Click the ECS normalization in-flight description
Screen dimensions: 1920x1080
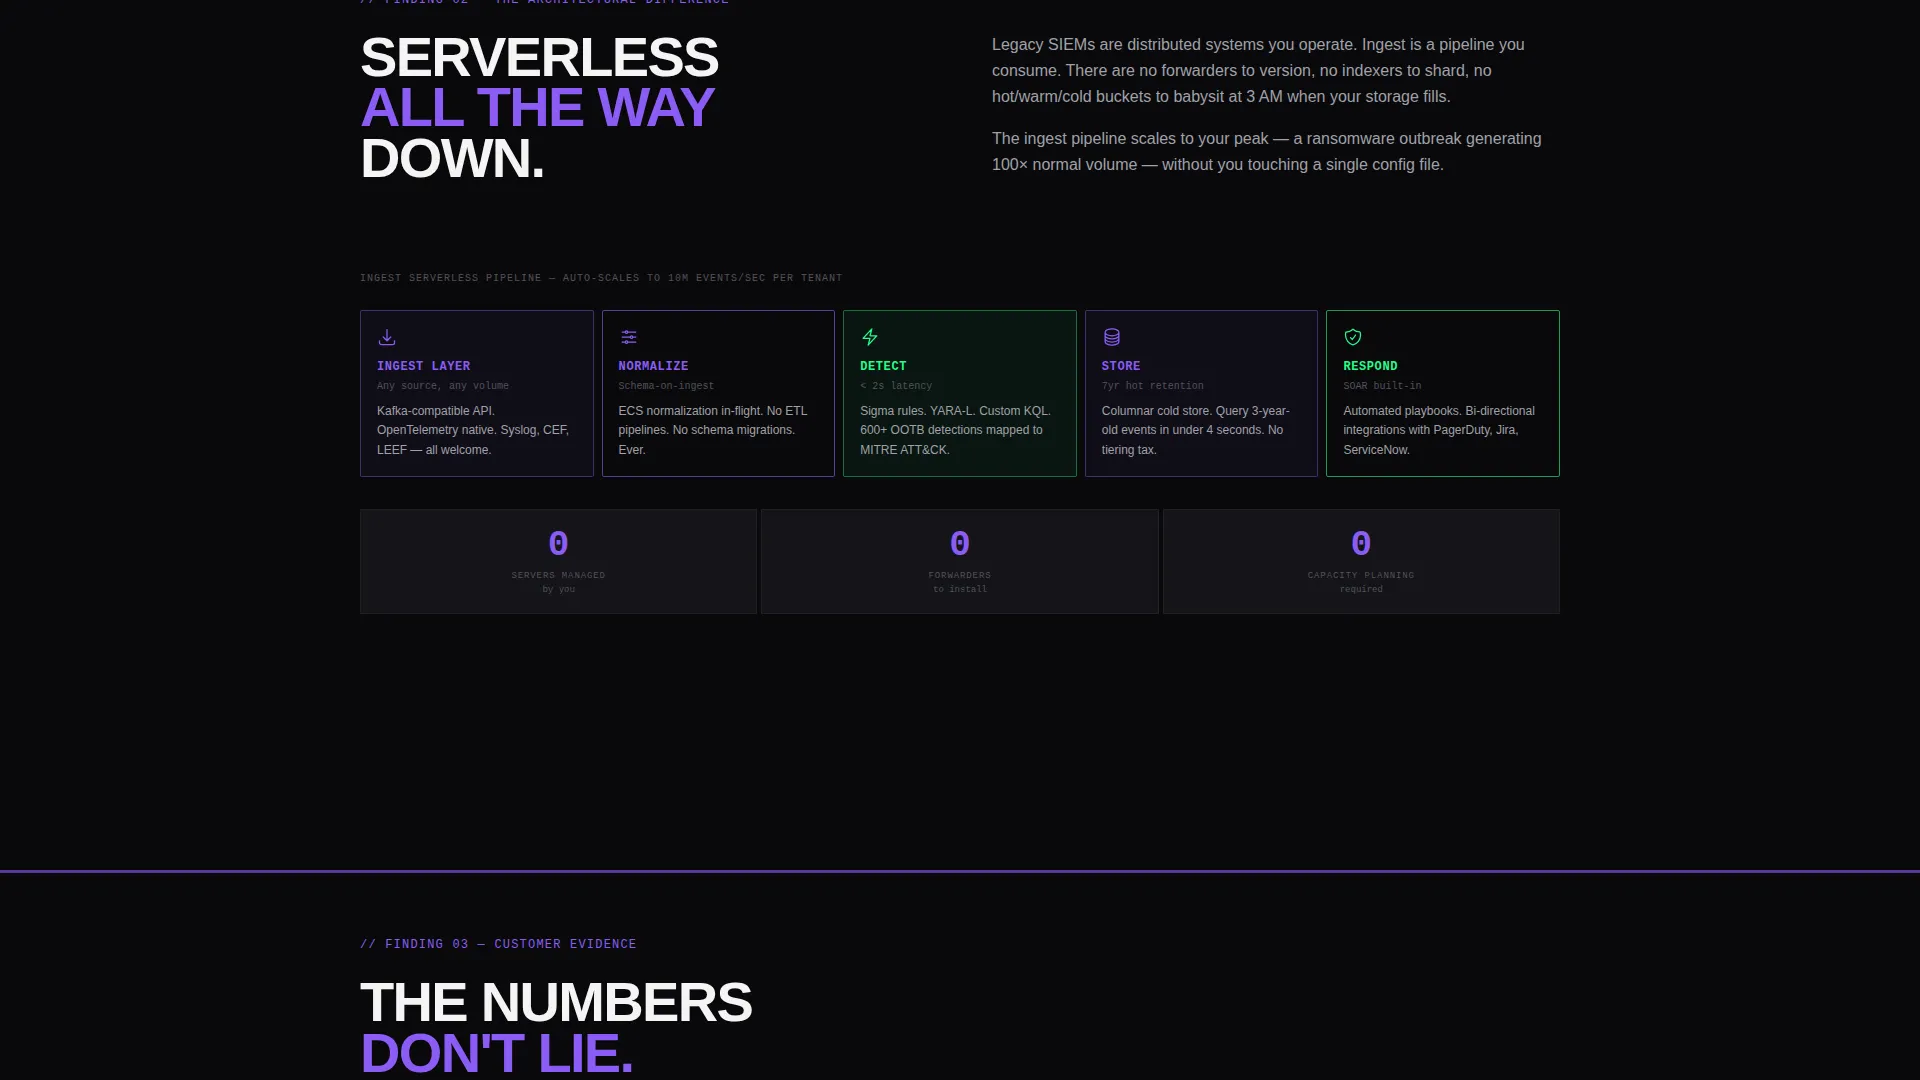coord(713,430)
